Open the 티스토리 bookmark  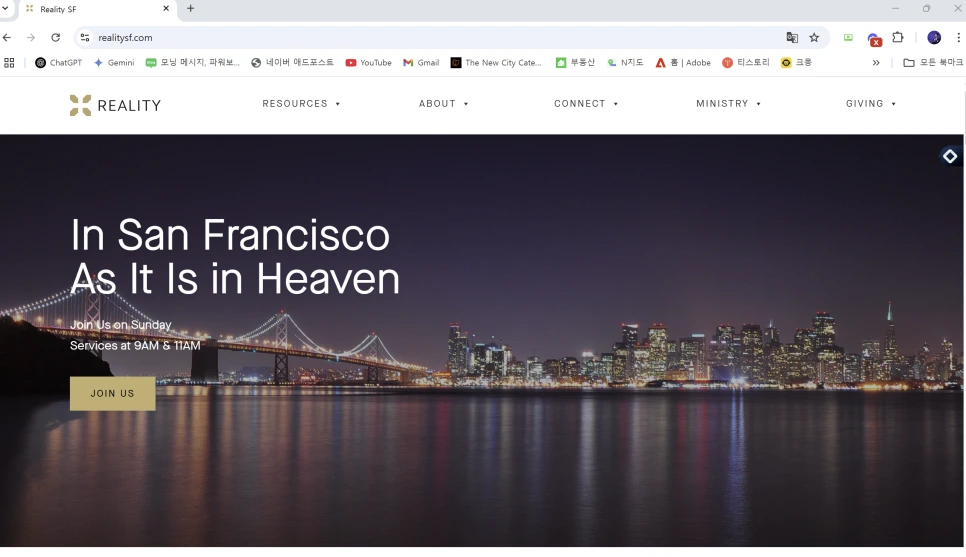click(746, 63)
